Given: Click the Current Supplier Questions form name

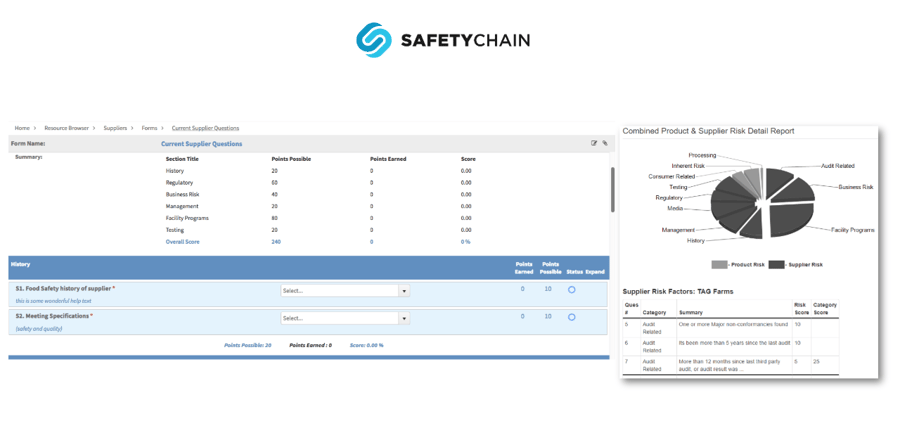Looking at the screenshot, I should [x=201, y=144].
